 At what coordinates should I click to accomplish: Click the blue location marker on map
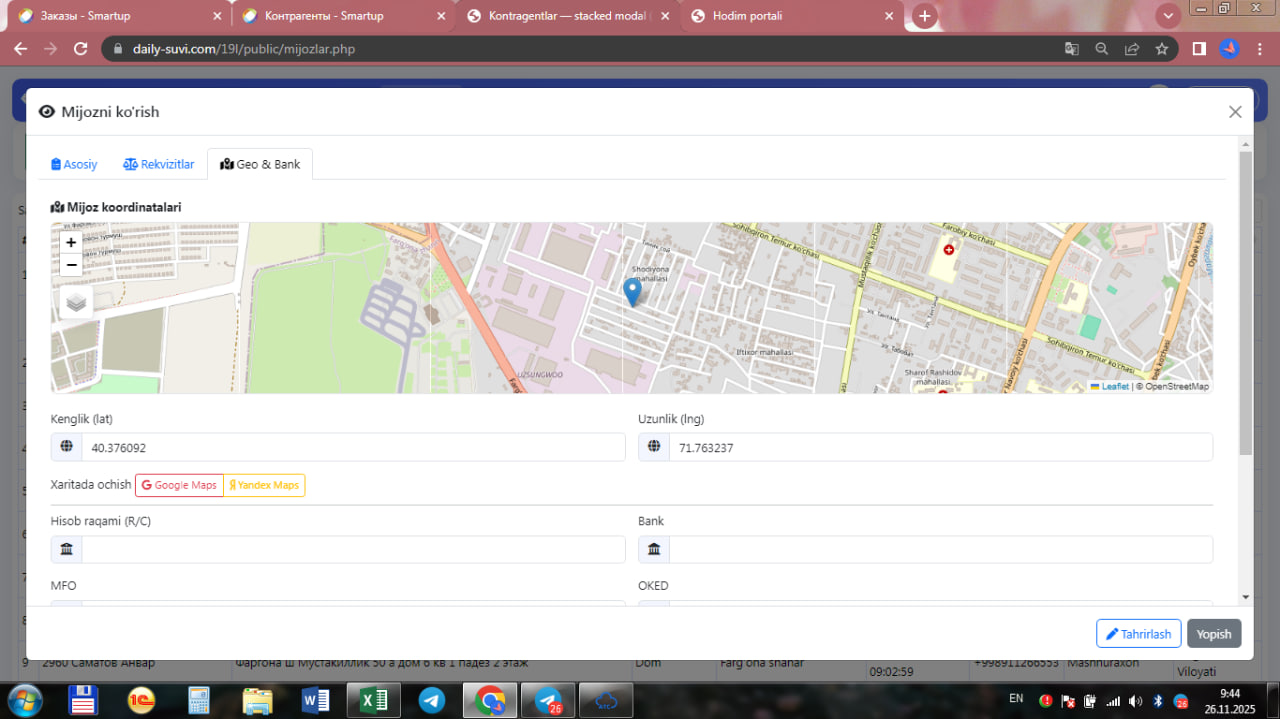click(x=632, y=291)
